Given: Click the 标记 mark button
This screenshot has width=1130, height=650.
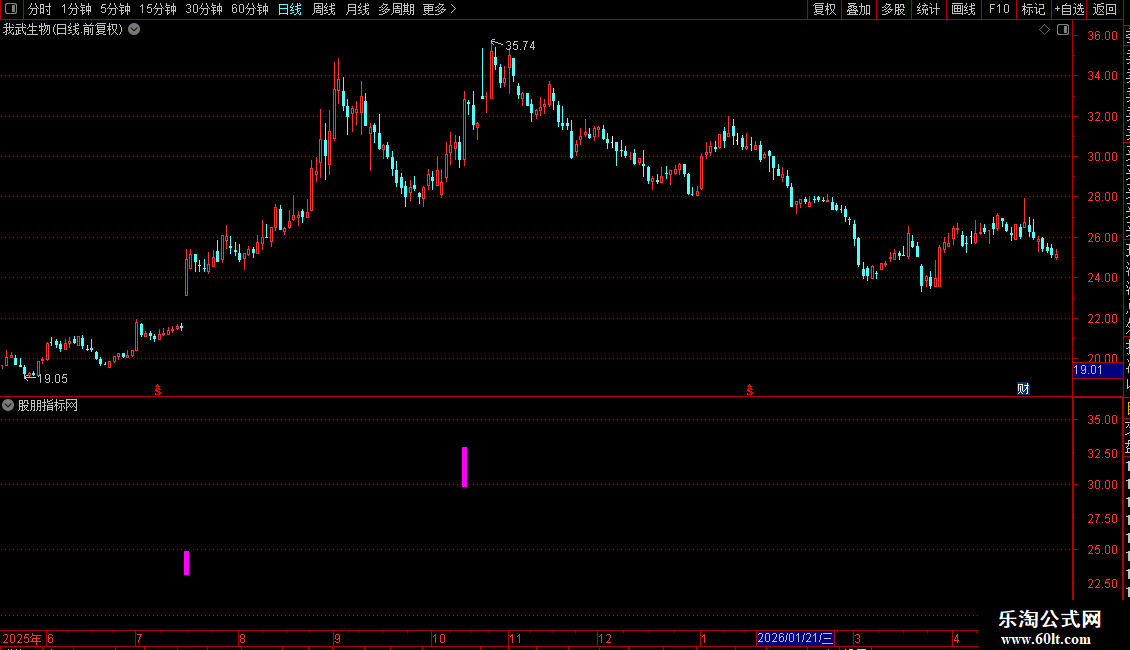Looking at the screenshot, I should pos(1033,9).
